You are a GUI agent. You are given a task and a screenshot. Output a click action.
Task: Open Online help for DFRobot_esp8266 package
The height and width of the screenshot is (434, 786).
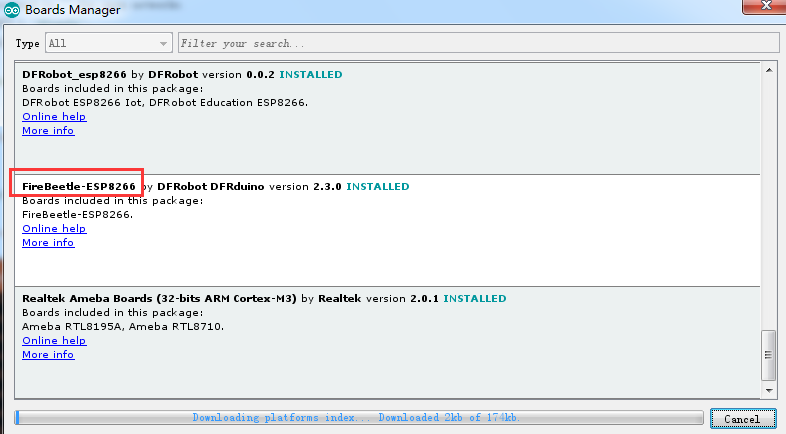click(x=54, y=116)
